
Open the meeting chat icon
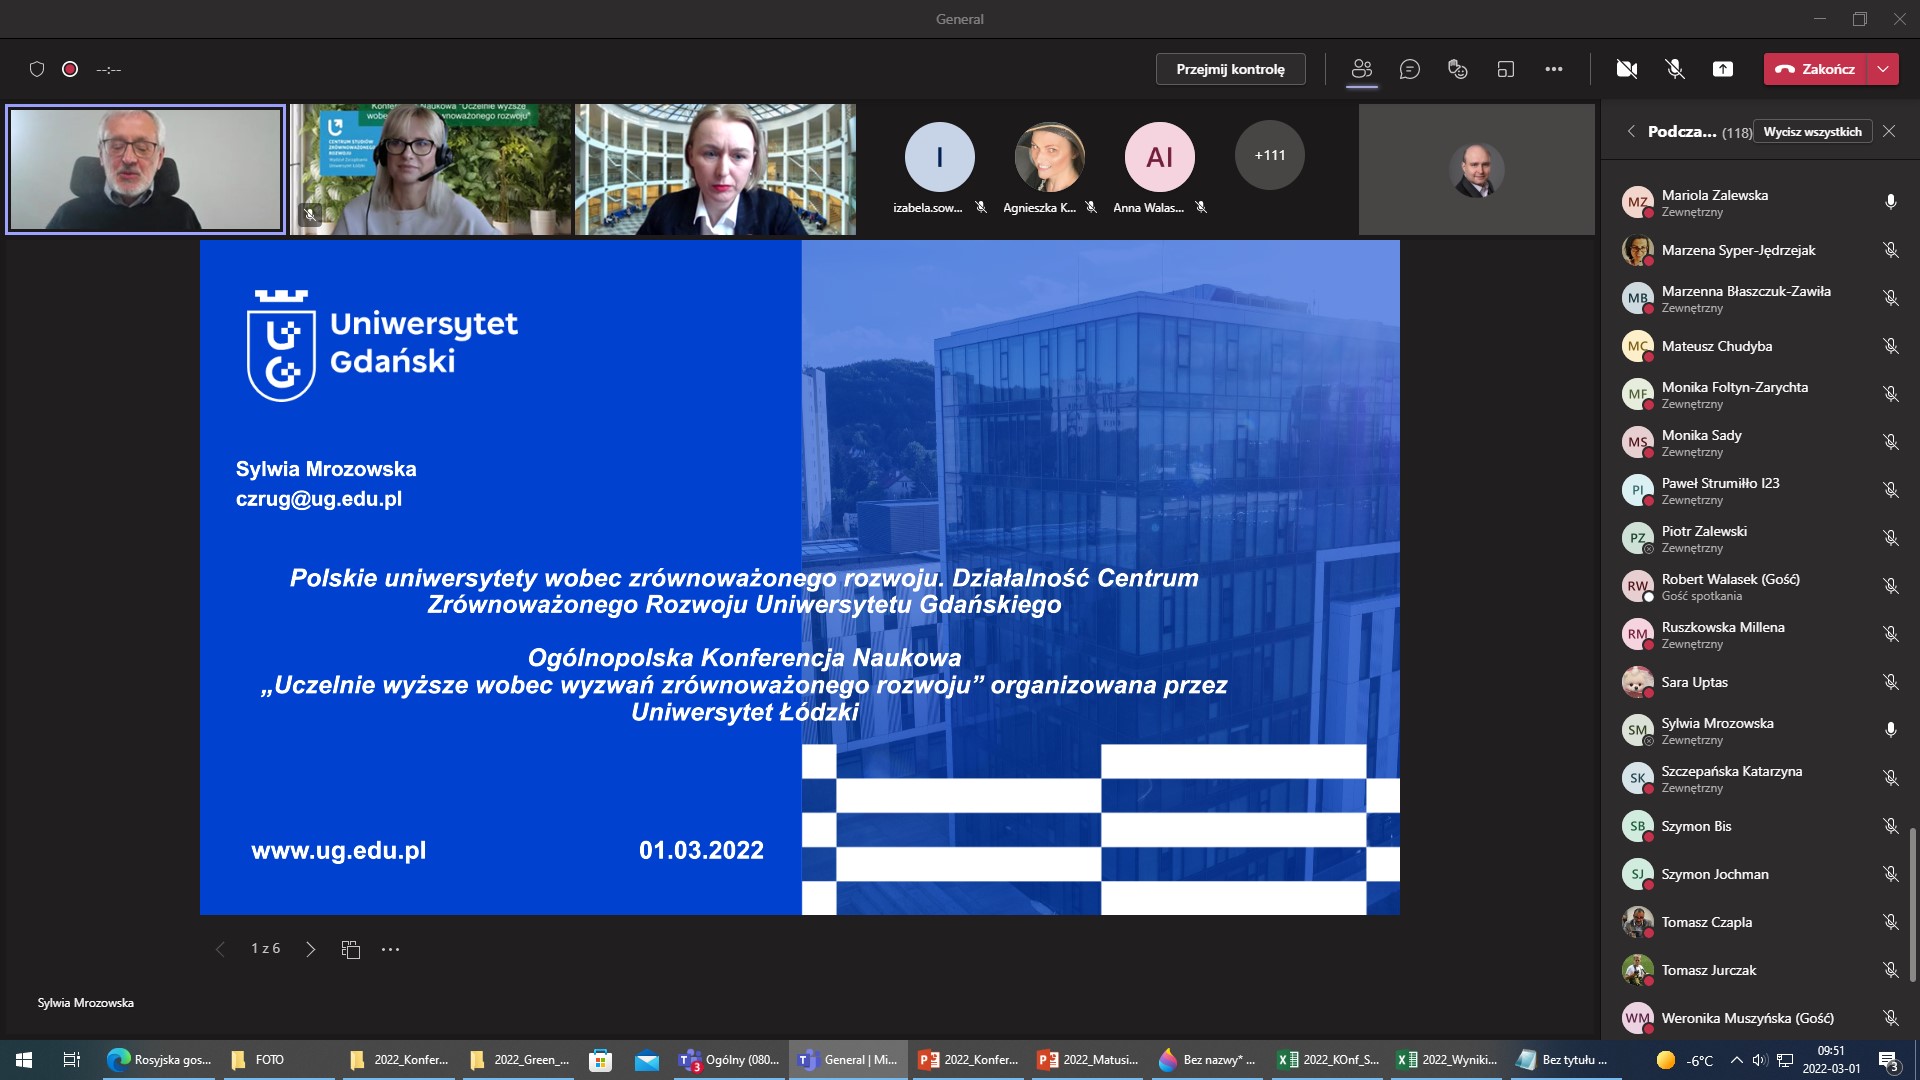1410,68
